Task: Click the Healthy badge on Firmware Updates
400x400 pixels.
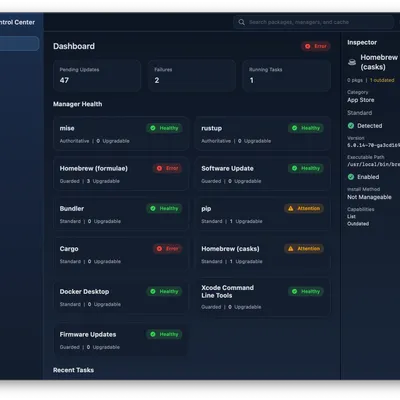Action: pos(164,334)
